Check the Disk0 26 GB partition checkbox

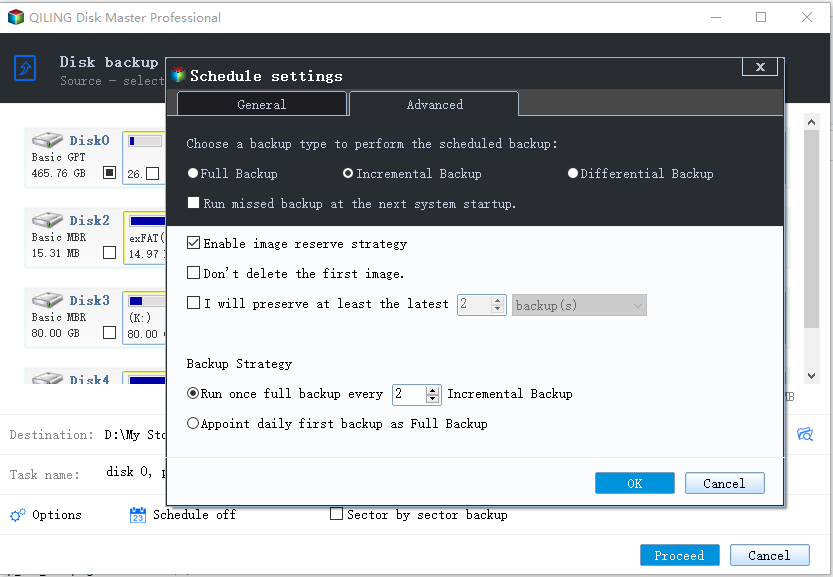coord(152,173)
